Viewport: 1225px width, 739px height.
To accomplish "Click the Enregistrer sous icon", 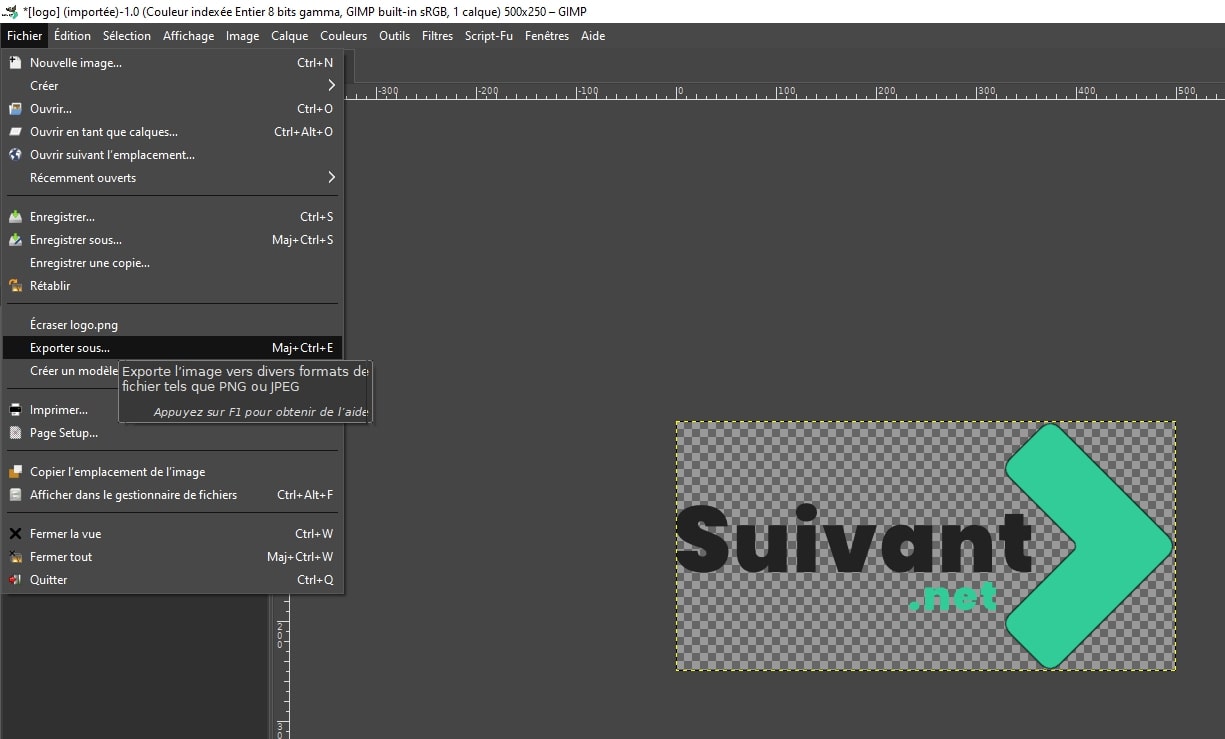I will tap(15, 240).
